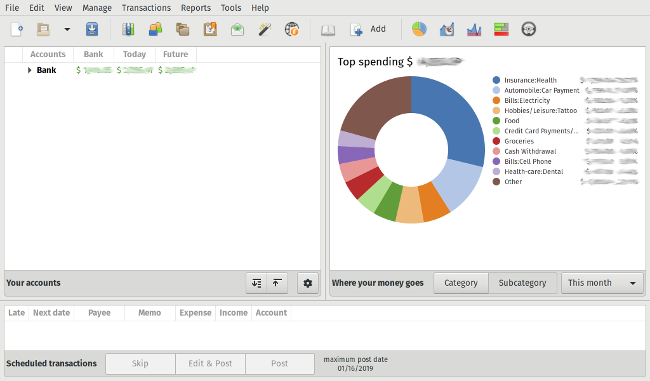Open the Vehicle cost steering wheel icon

529,29
